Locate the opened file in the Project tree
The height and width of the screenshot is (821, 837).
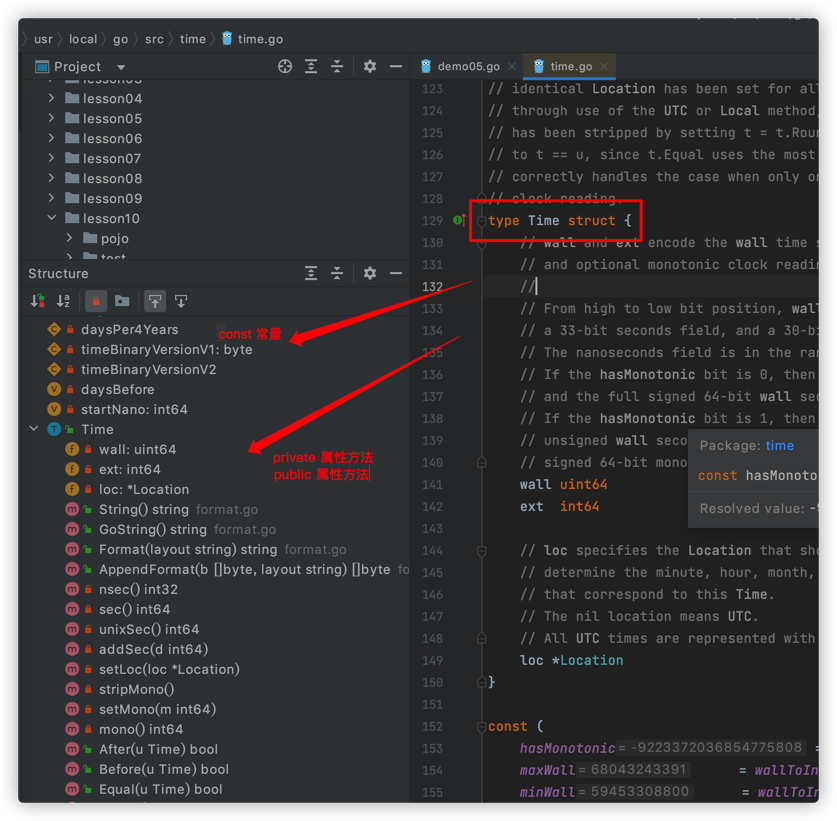click(x=285, y=67)
